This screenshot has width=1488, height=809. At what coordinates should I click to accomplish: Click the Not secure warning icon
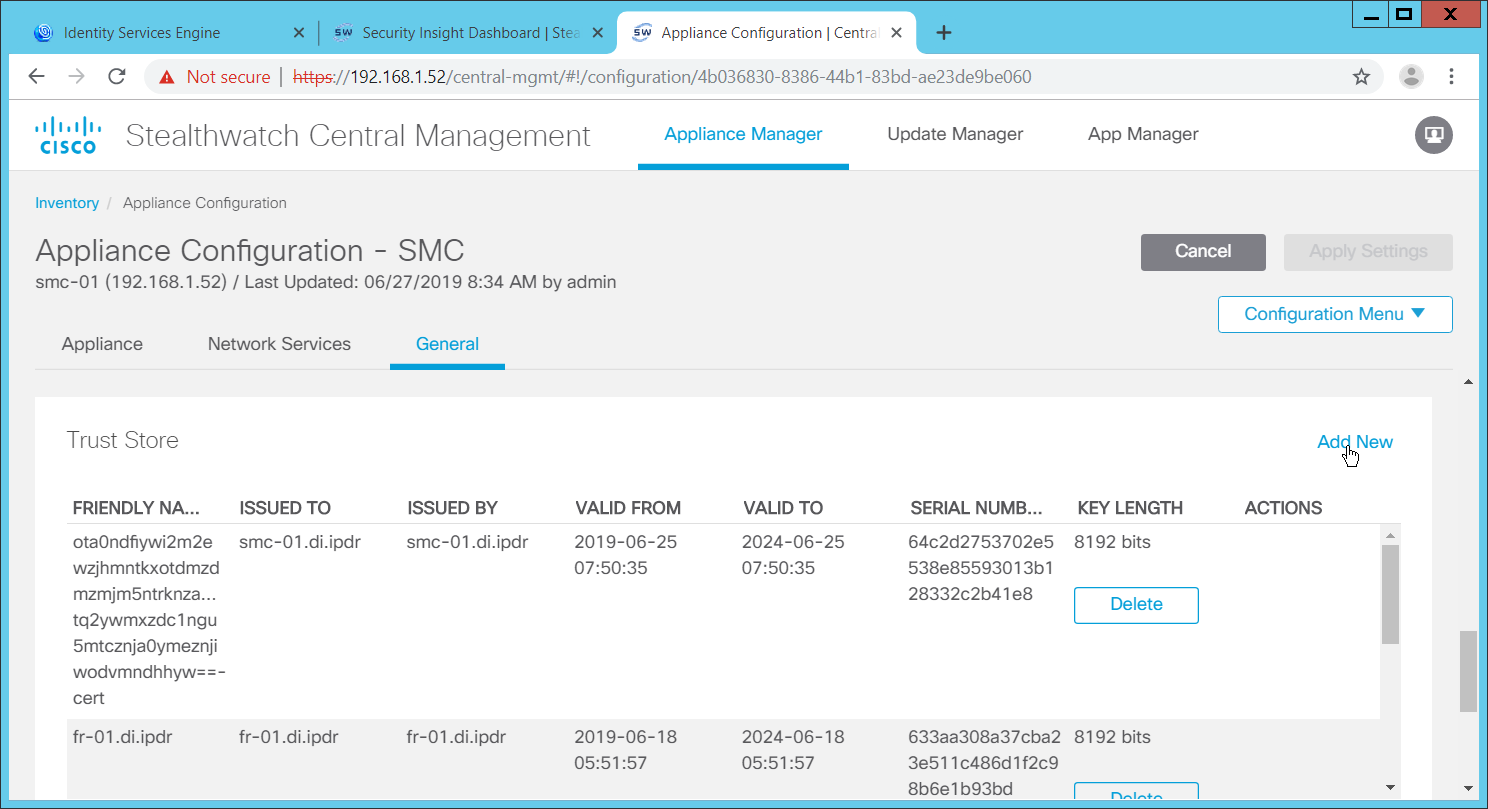(x=167, y=77)
